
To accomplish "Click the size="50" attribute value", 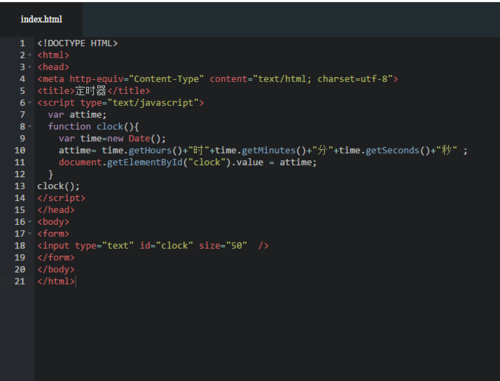I will pos(237,246).
